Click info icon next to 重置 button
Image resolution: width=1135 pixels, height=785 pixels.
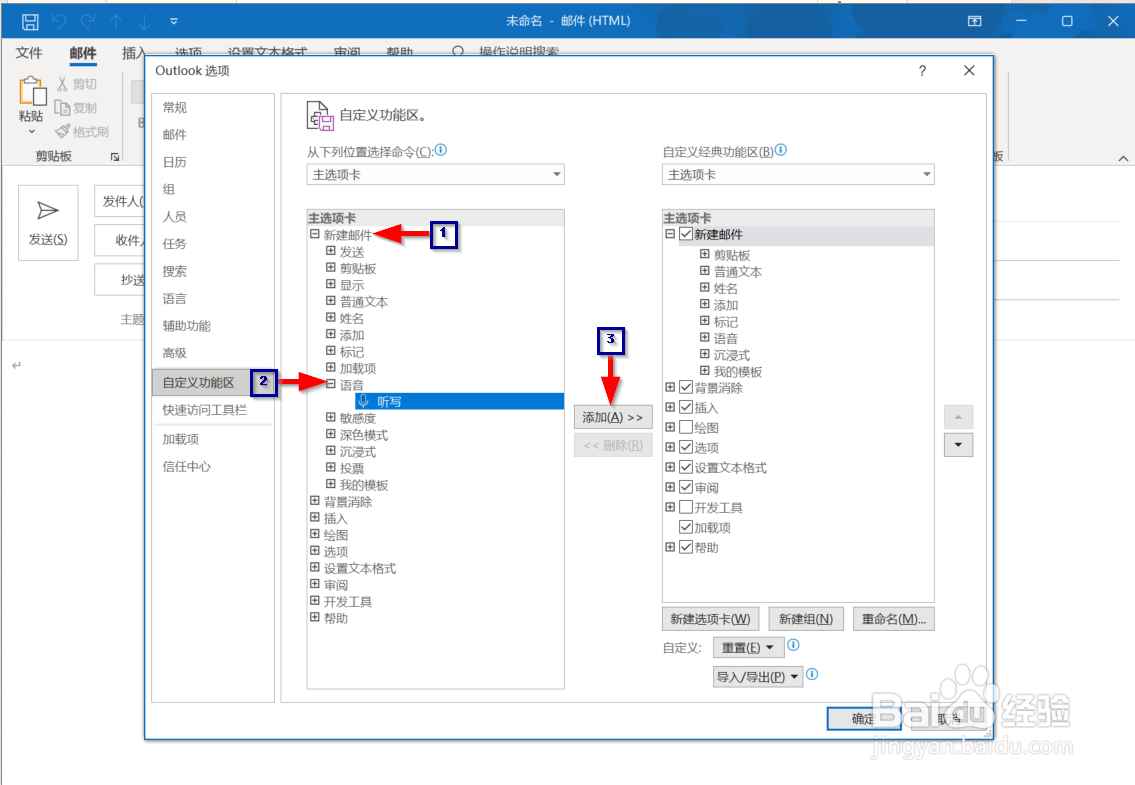(x=793, y=645)
